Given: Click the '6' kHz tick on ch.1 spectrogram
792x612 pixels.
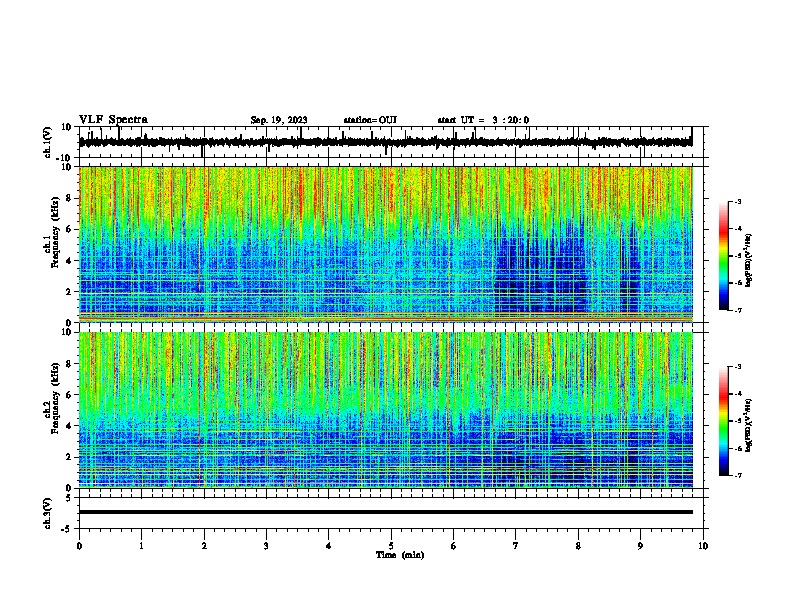Looking at the screenshot, I should pyautogui.click(x=69, y=229).
